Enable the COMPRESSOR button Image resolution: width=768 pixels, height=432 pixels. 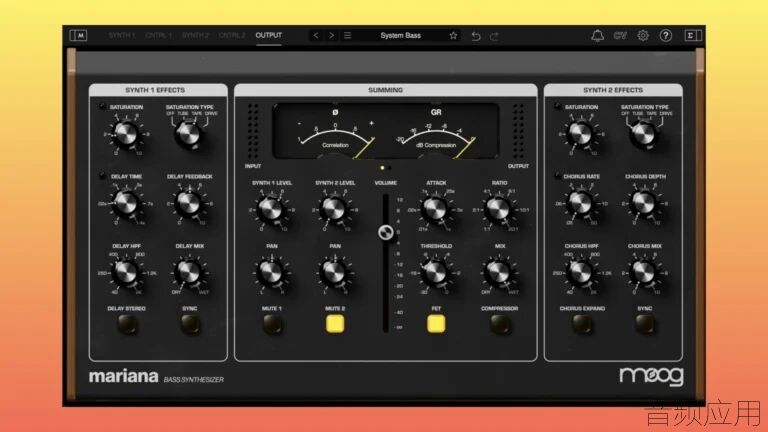(499, 324)
